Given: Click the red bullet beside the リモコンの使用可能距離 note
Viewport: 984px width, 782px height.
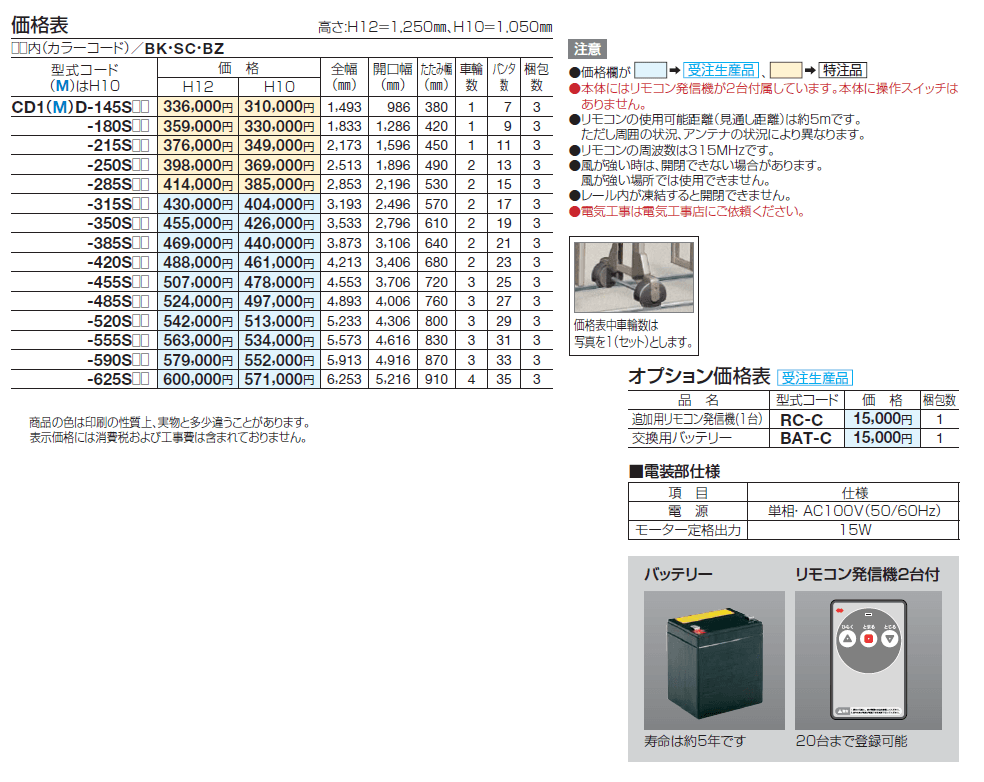Looking at the screenshot, I should [x=577, y=118].
